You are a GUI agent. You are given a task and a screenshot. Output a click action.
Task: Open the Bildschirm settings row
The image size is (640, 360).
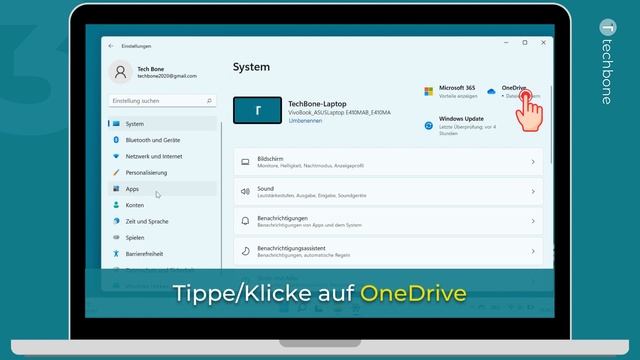coord(389,162)
